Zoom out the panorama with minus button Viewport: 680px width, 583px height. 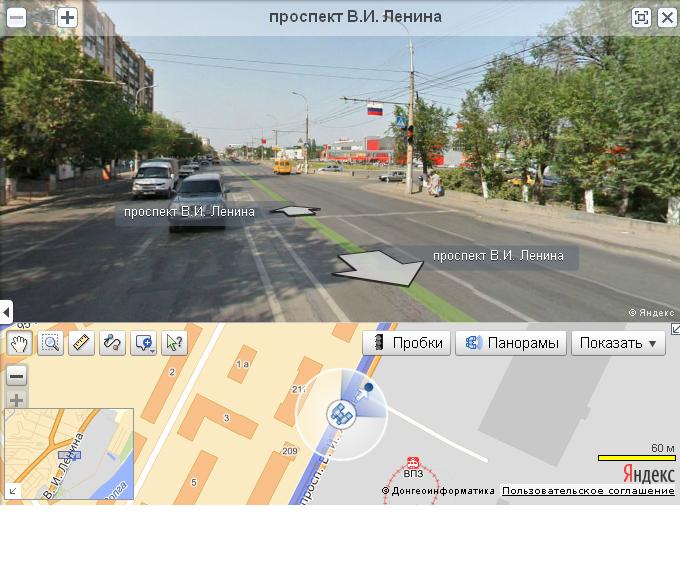click(x=16, y=18)
